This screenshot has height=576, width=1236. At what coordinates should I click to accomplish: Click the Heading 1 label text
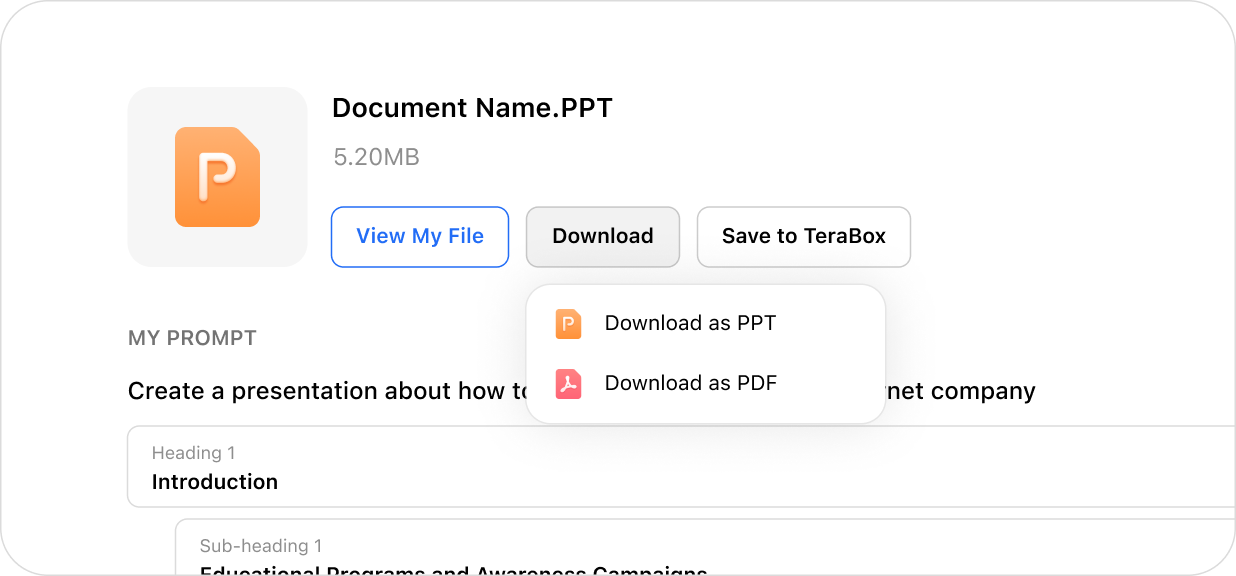[x=193, y=453]
